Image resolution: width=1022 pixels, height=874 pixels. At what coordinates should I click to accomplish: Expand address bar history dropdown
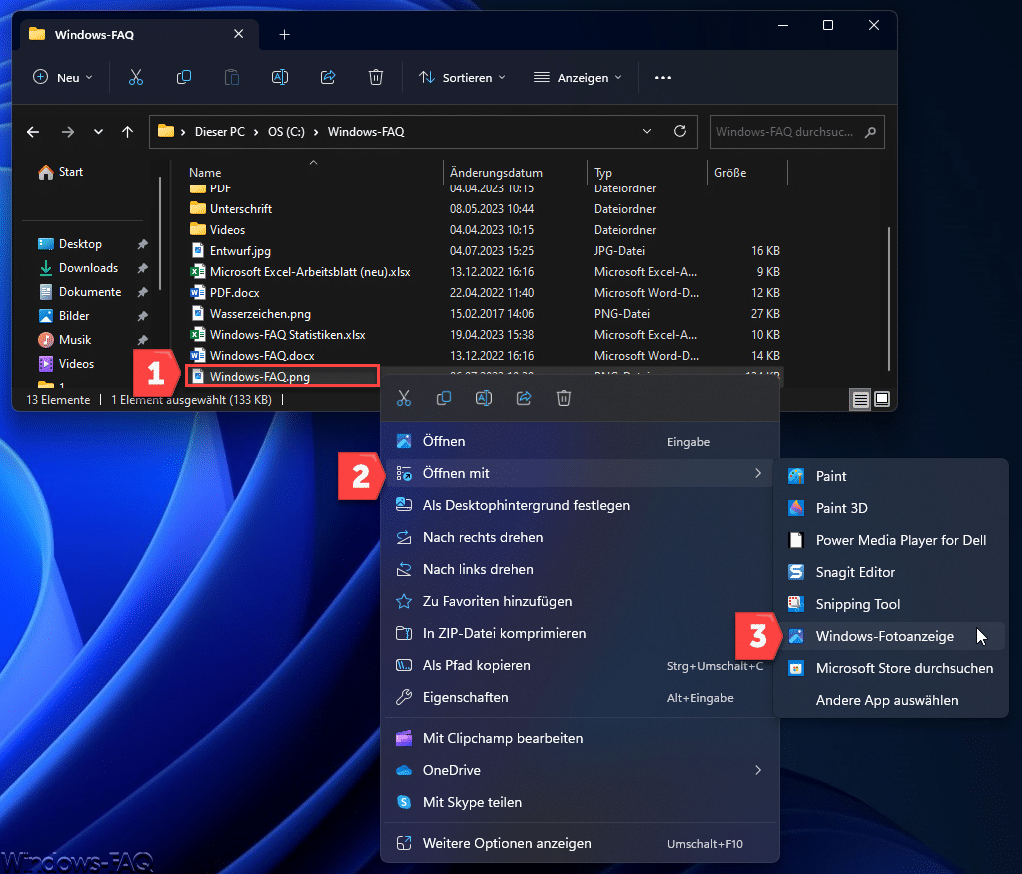coord(647,132)
